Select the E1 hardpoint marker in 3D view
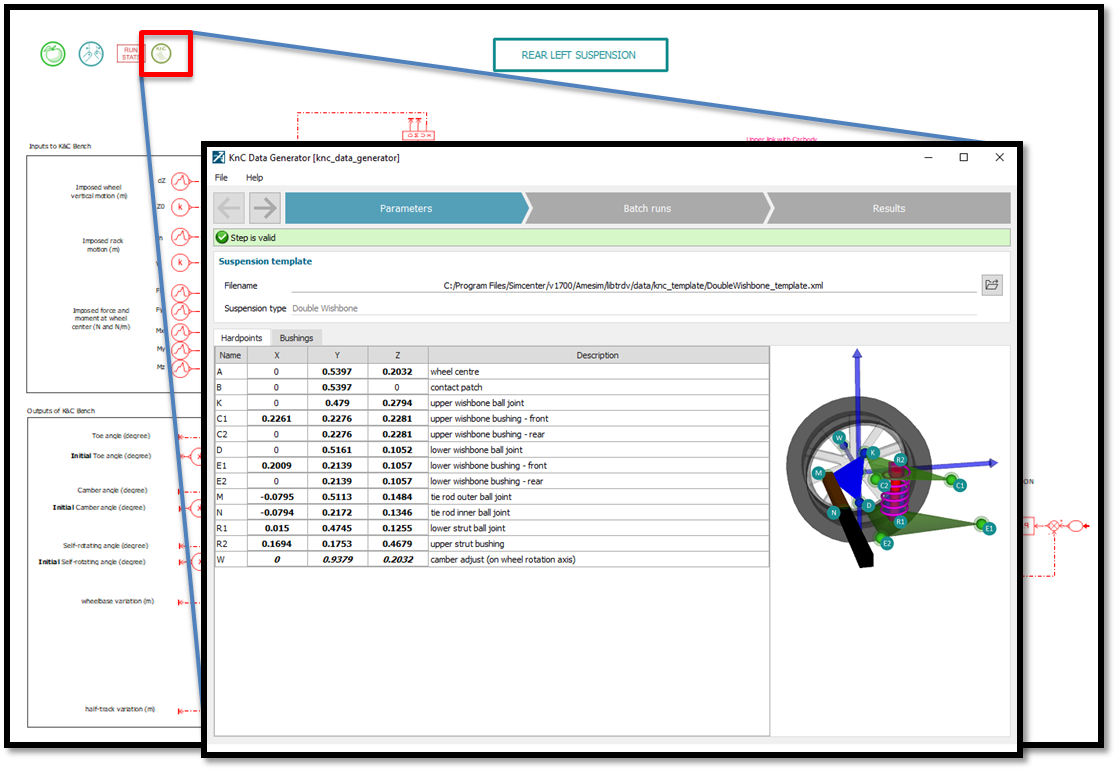Viewport: 1117px width, 771px height. pos(989,528)
